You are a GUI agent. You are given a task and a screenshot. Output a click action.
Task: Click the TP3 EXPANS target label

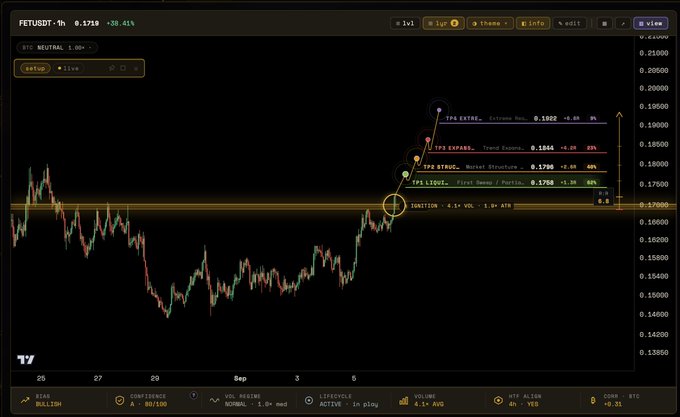(x=454, y=148)
